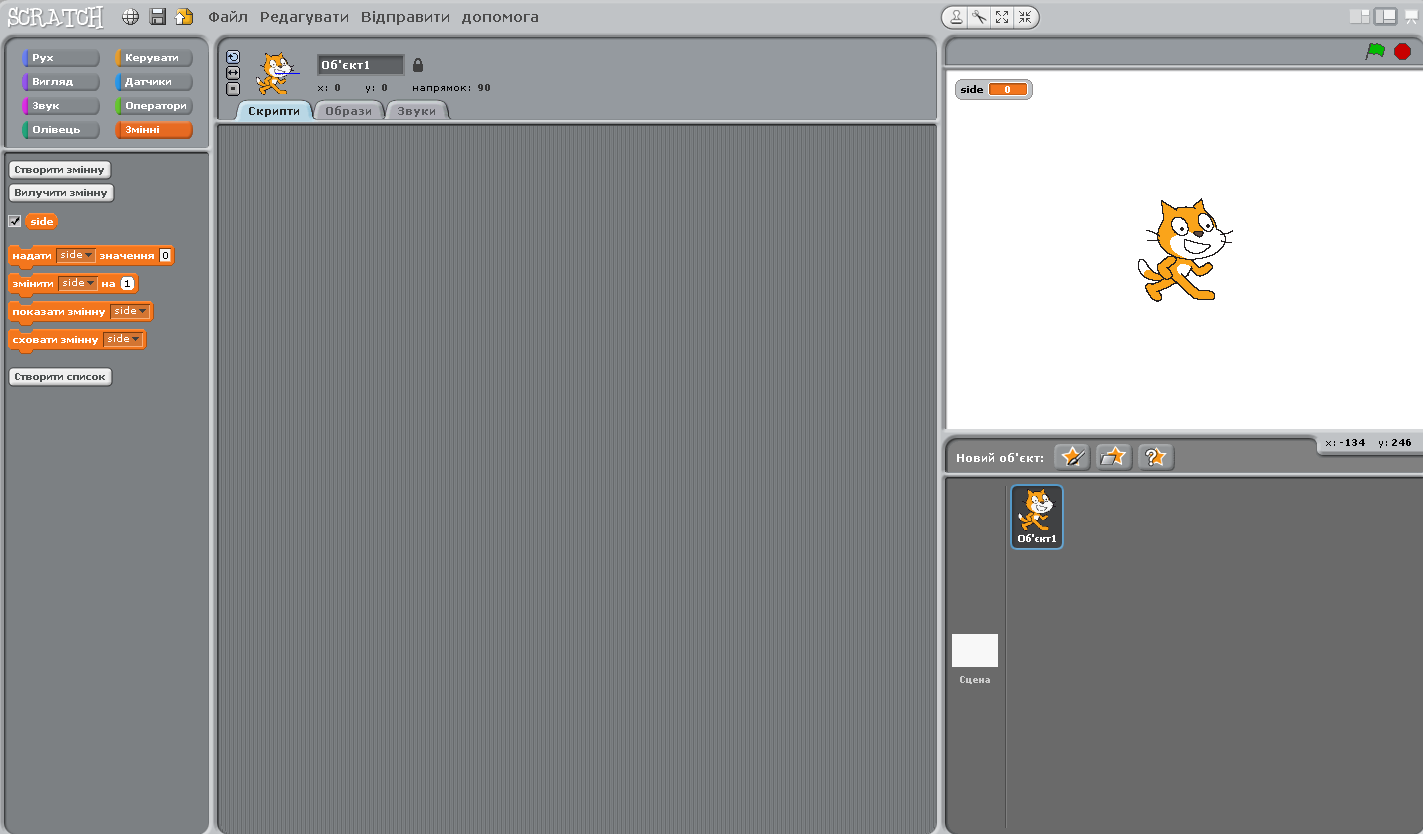Select the grow sprite tool

pyautogui.click(x=1002, y=17)
